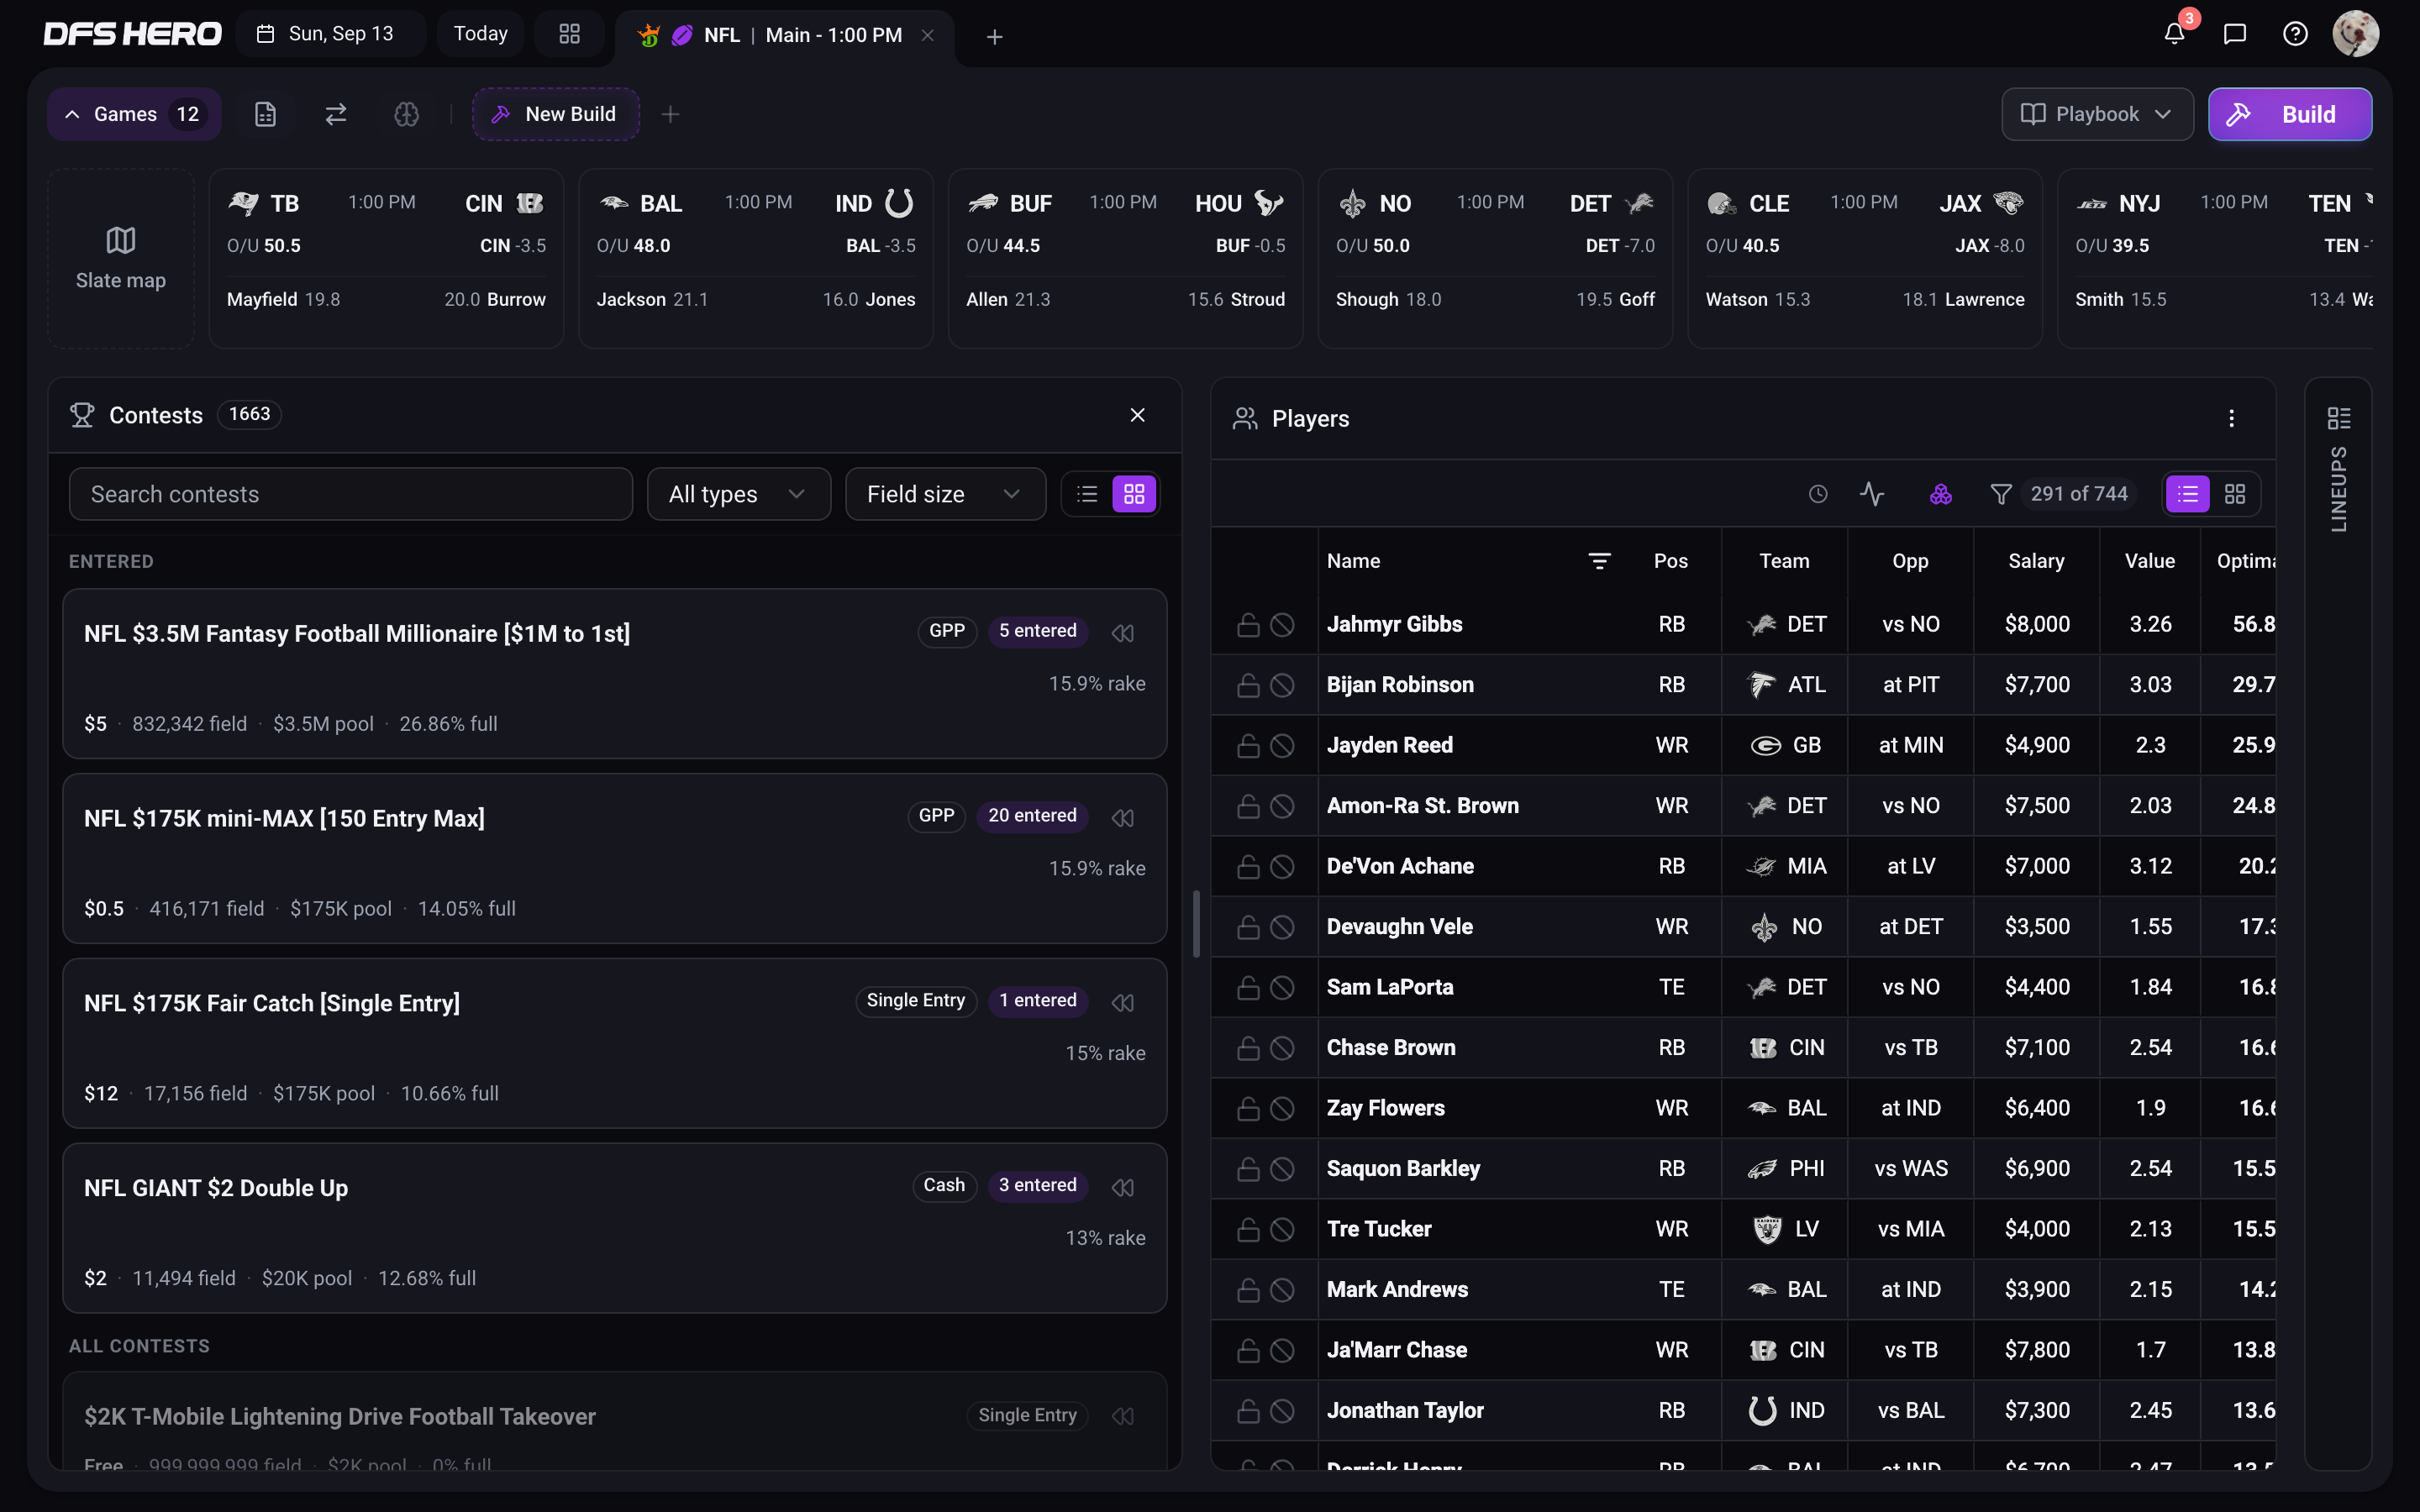Open the All types dropdown
This screenshot has width=2420, height=1512.
point(738,494)
